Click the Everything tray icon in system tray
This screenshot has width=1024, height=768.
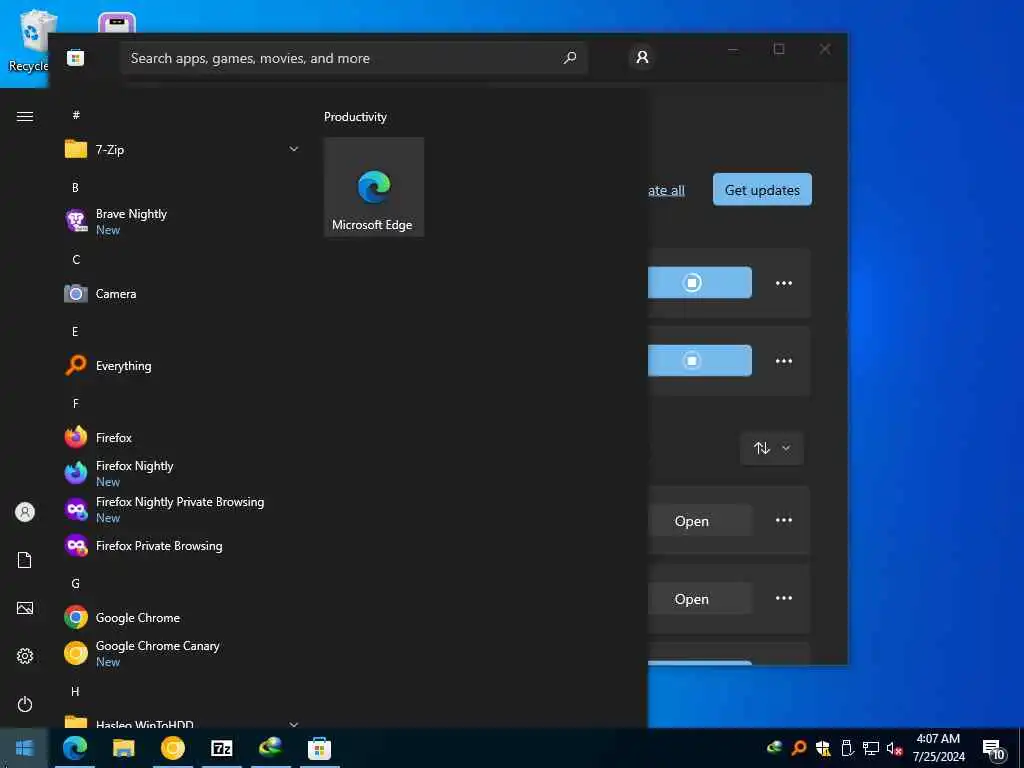coord(798,748)
